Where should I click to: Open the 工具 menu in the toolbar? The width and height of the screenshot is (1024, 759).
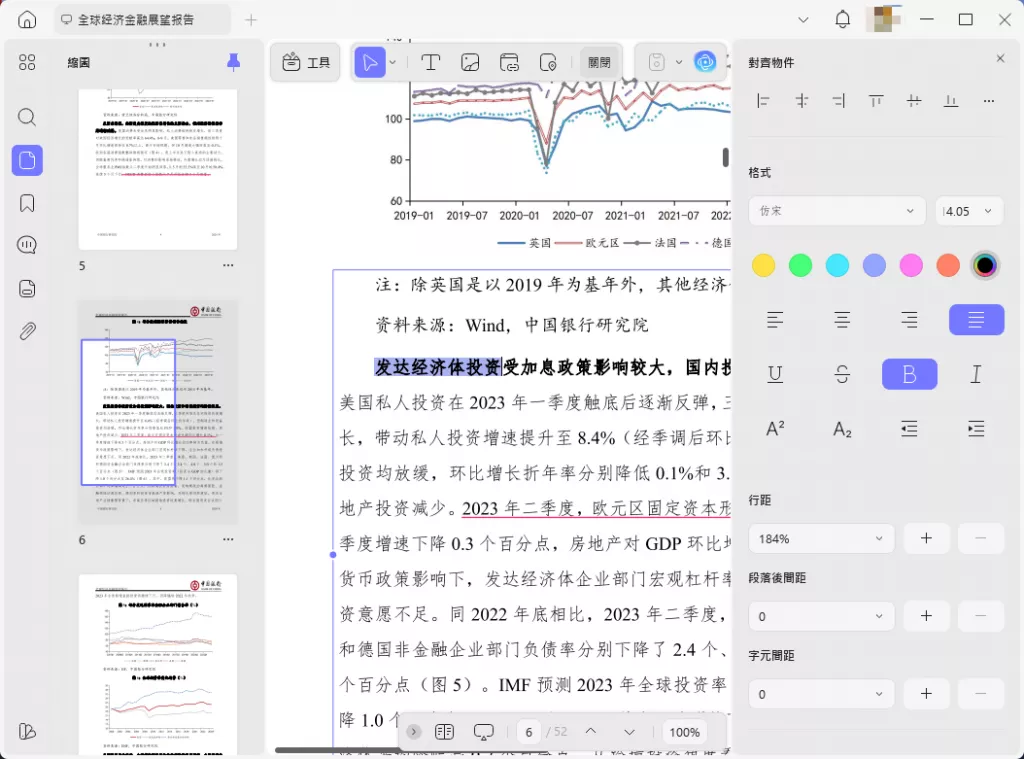pos(305,62)
